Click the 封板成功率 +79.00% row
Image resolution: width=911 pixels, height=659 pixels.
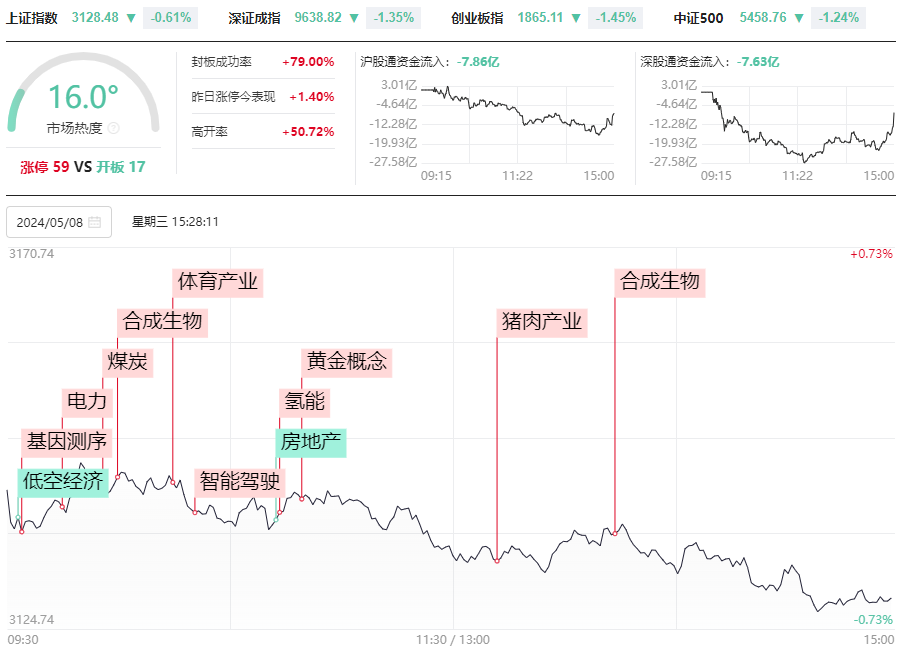pos(263,62)
